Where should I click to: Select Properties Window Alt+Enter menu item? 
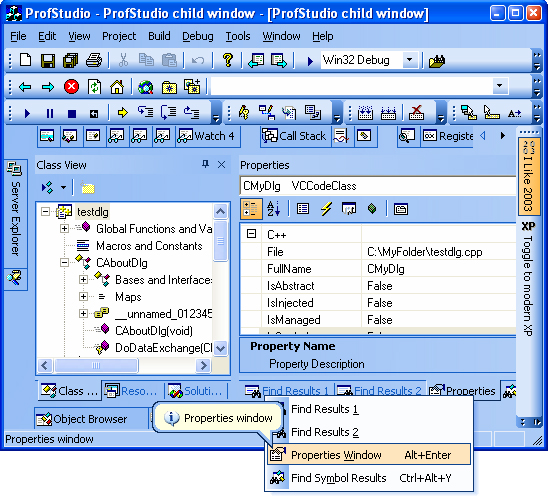coord(369,455)
